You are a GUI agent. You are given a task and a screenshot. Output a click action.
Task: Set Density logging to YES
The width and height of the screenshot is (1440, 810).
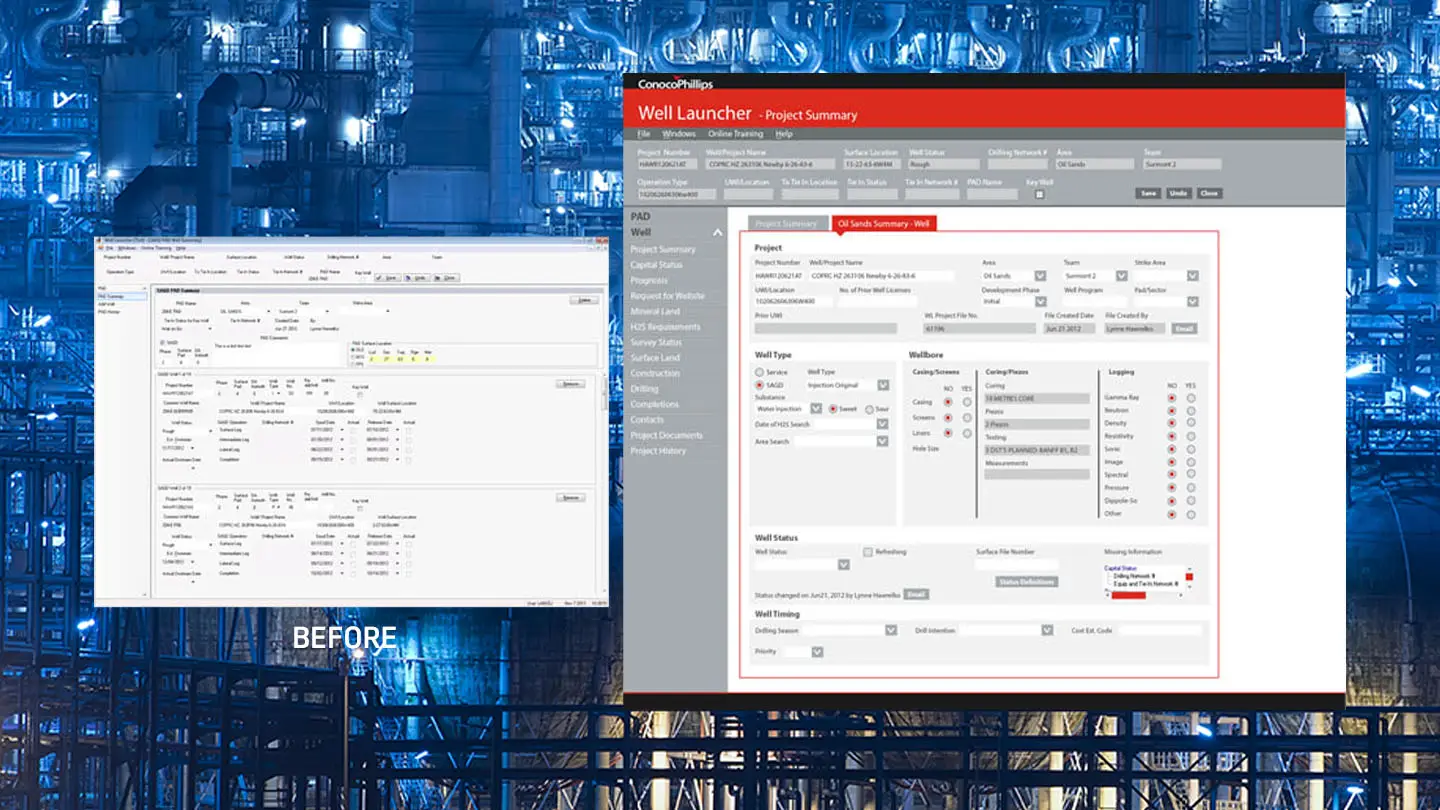pyautogui.click(x=1190, y=424)
